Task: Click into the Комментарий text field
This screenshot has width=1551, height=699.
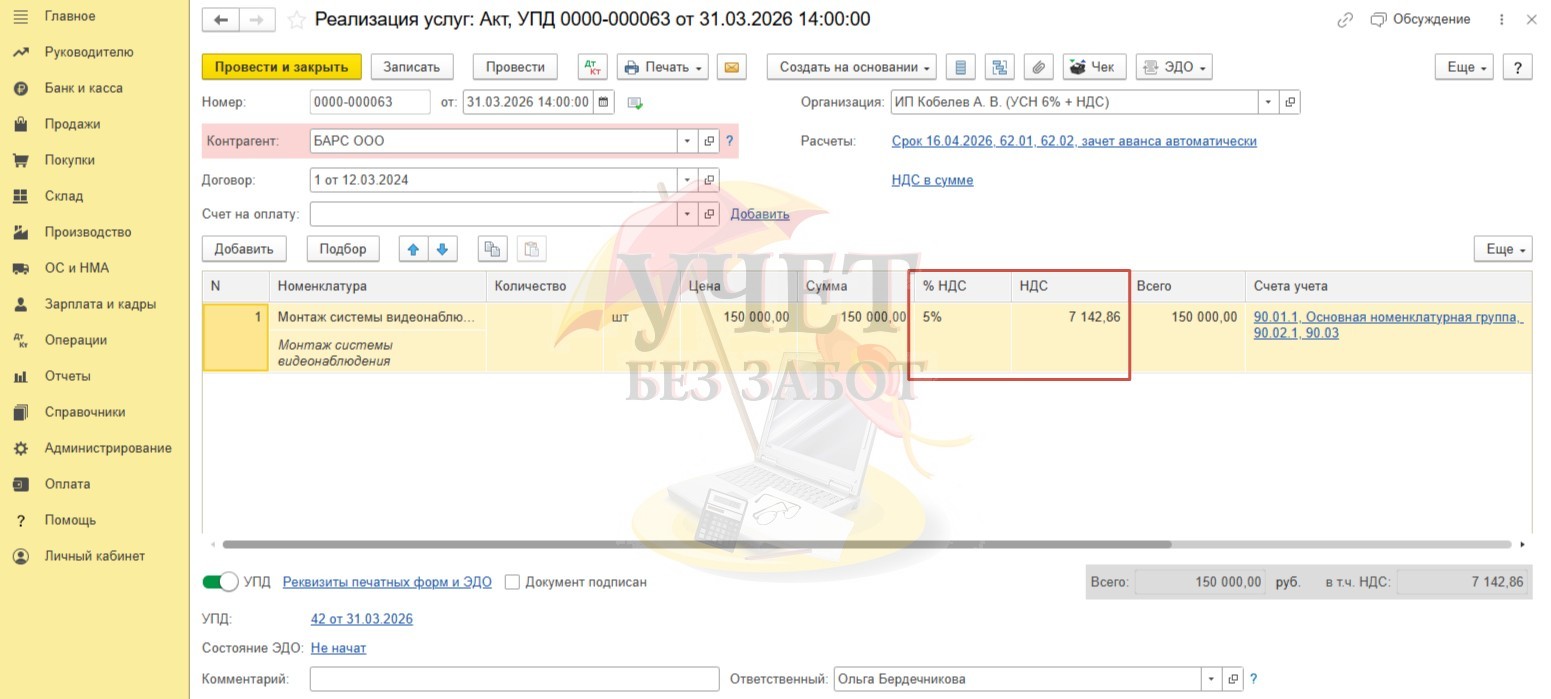Action: point(514,679)
